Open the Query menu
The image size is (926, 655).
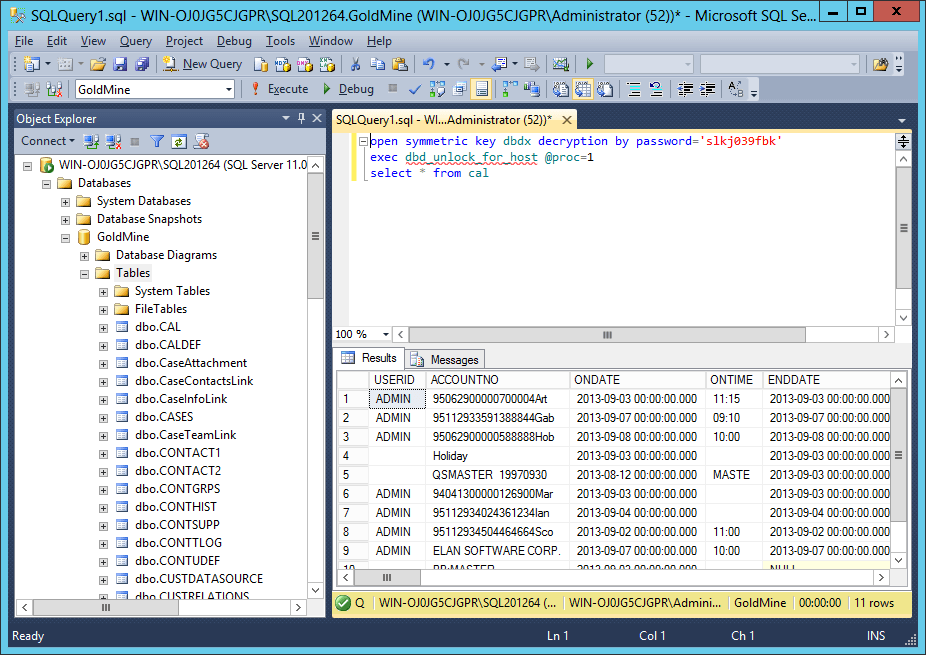136,41
